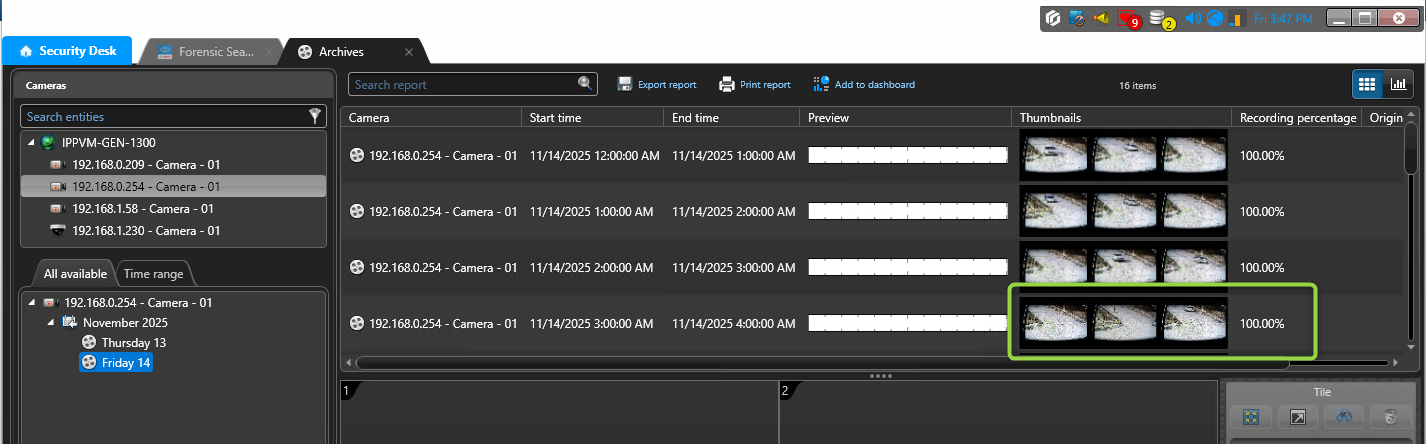1426x444 pixels.
Task: Click the entity search filter funnel icon
Action: click(x=315, y=116)
